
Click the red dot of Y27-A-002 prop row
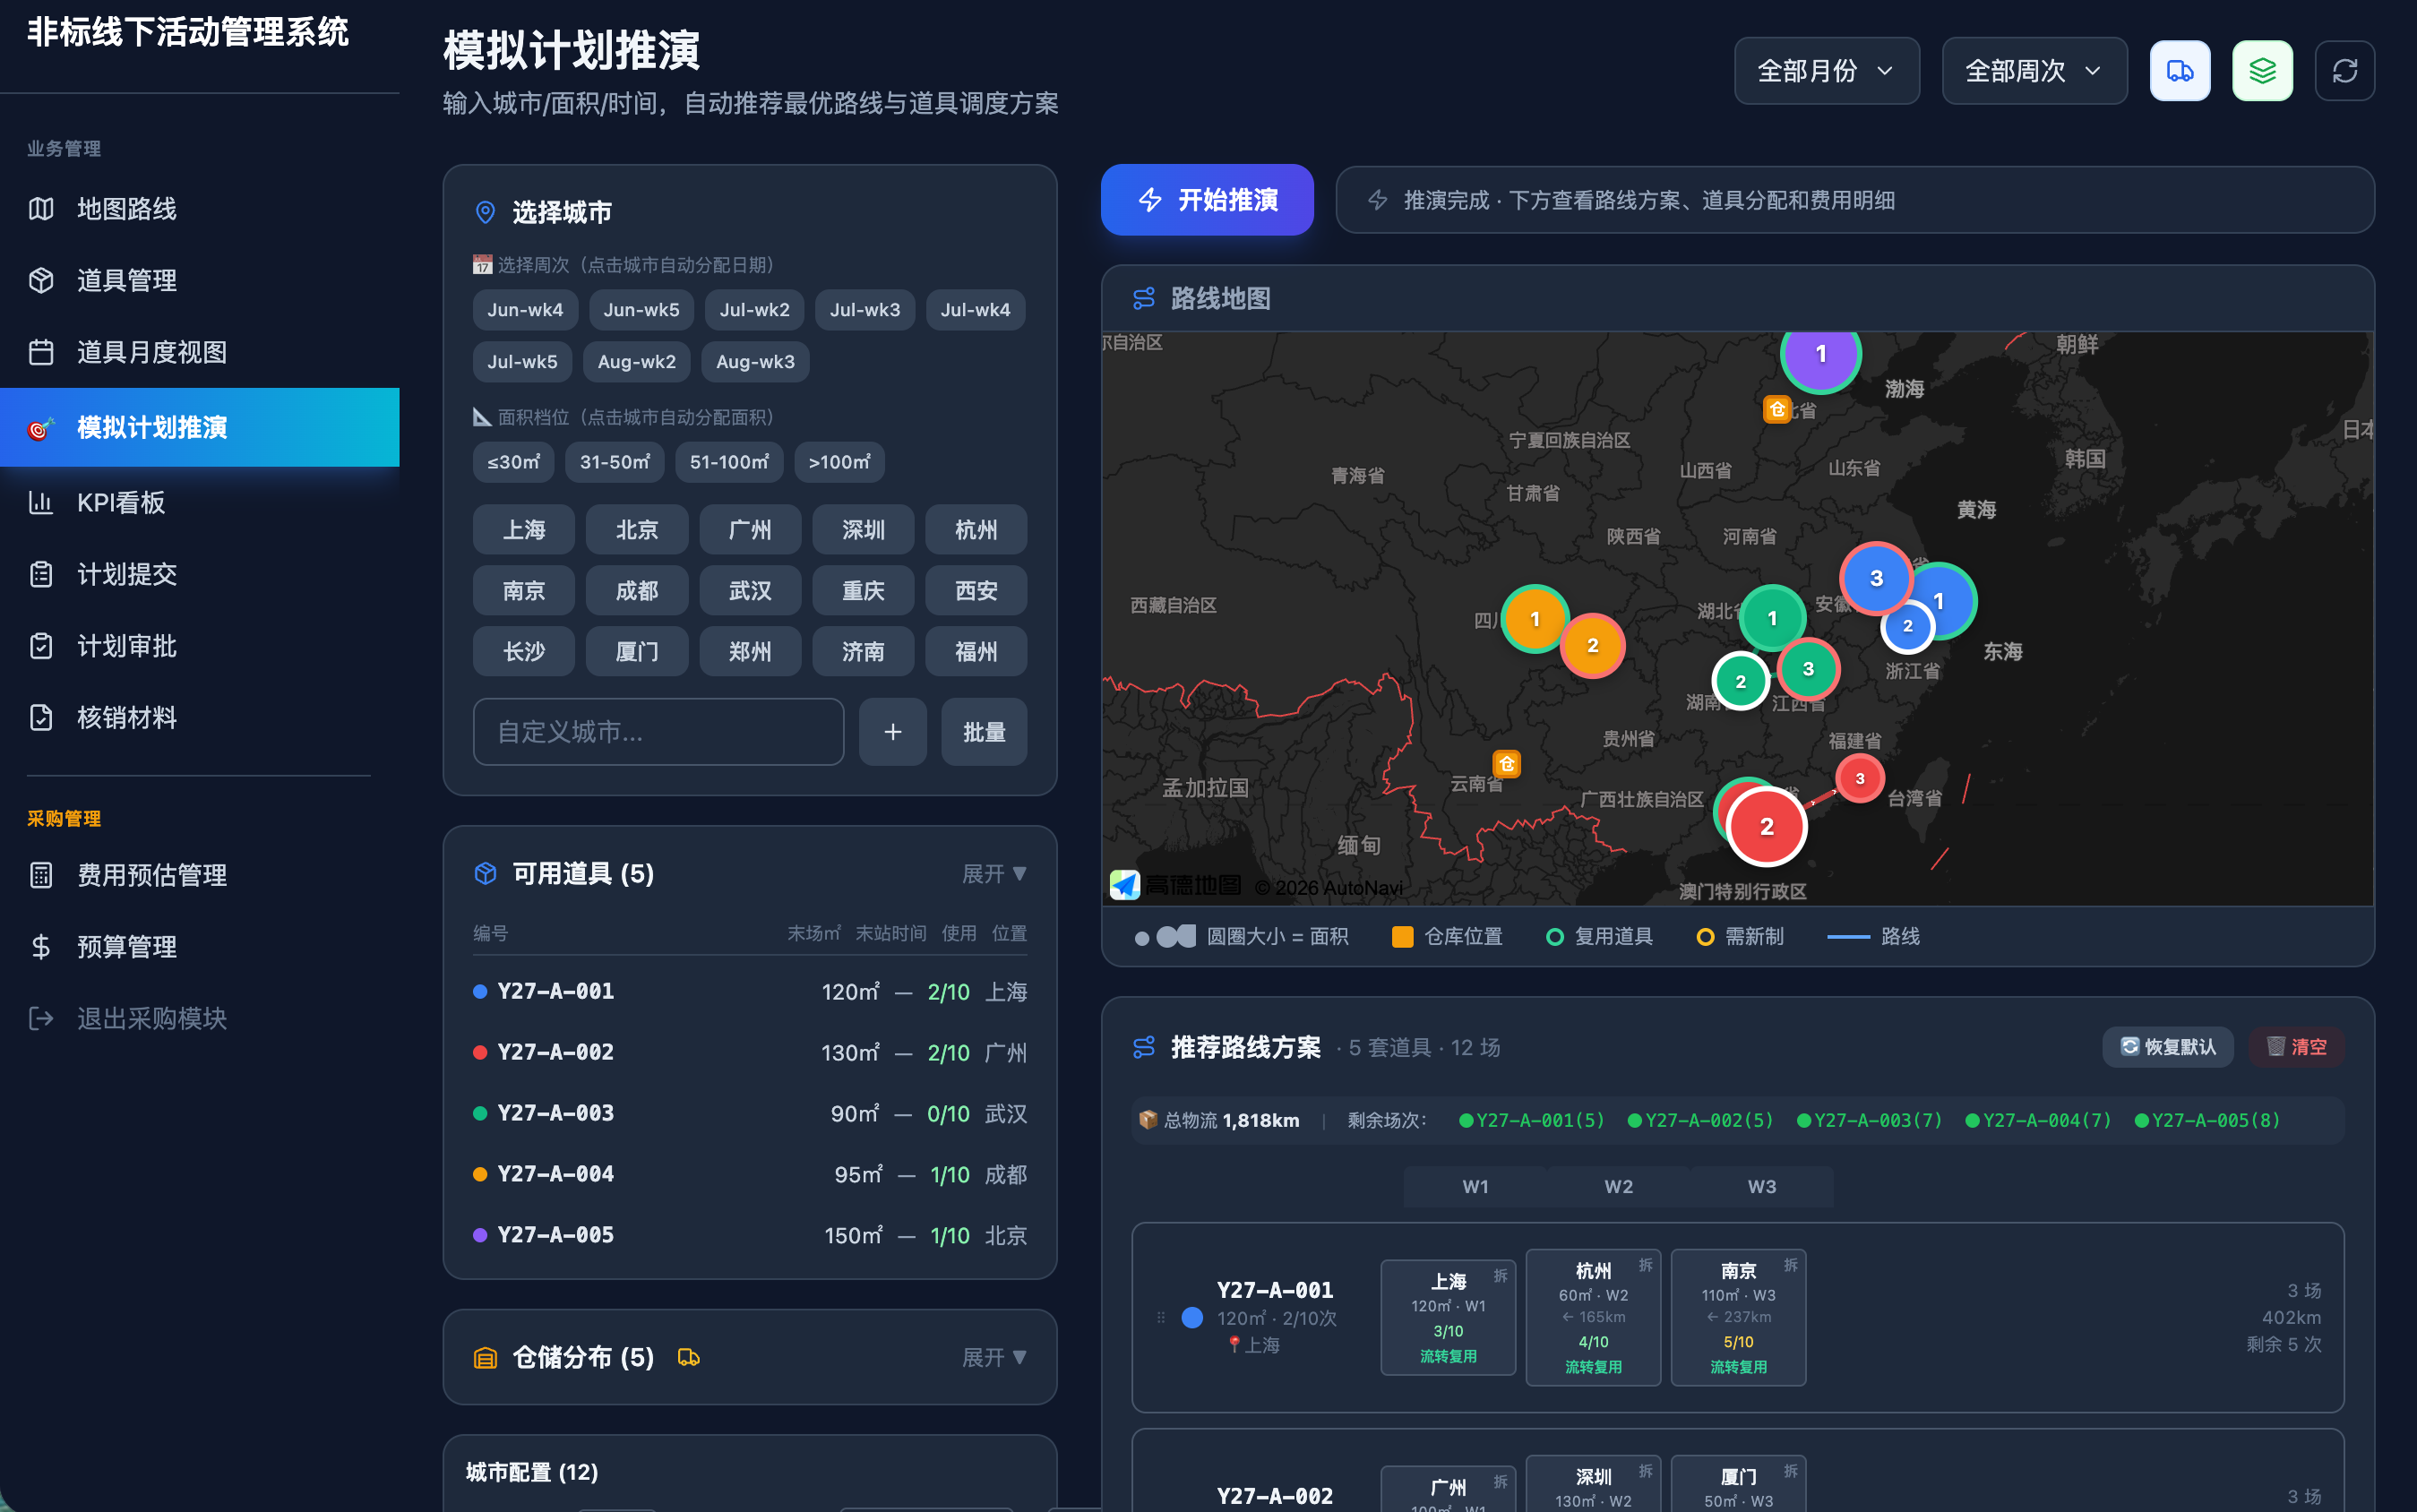[x=480, y=1053]
